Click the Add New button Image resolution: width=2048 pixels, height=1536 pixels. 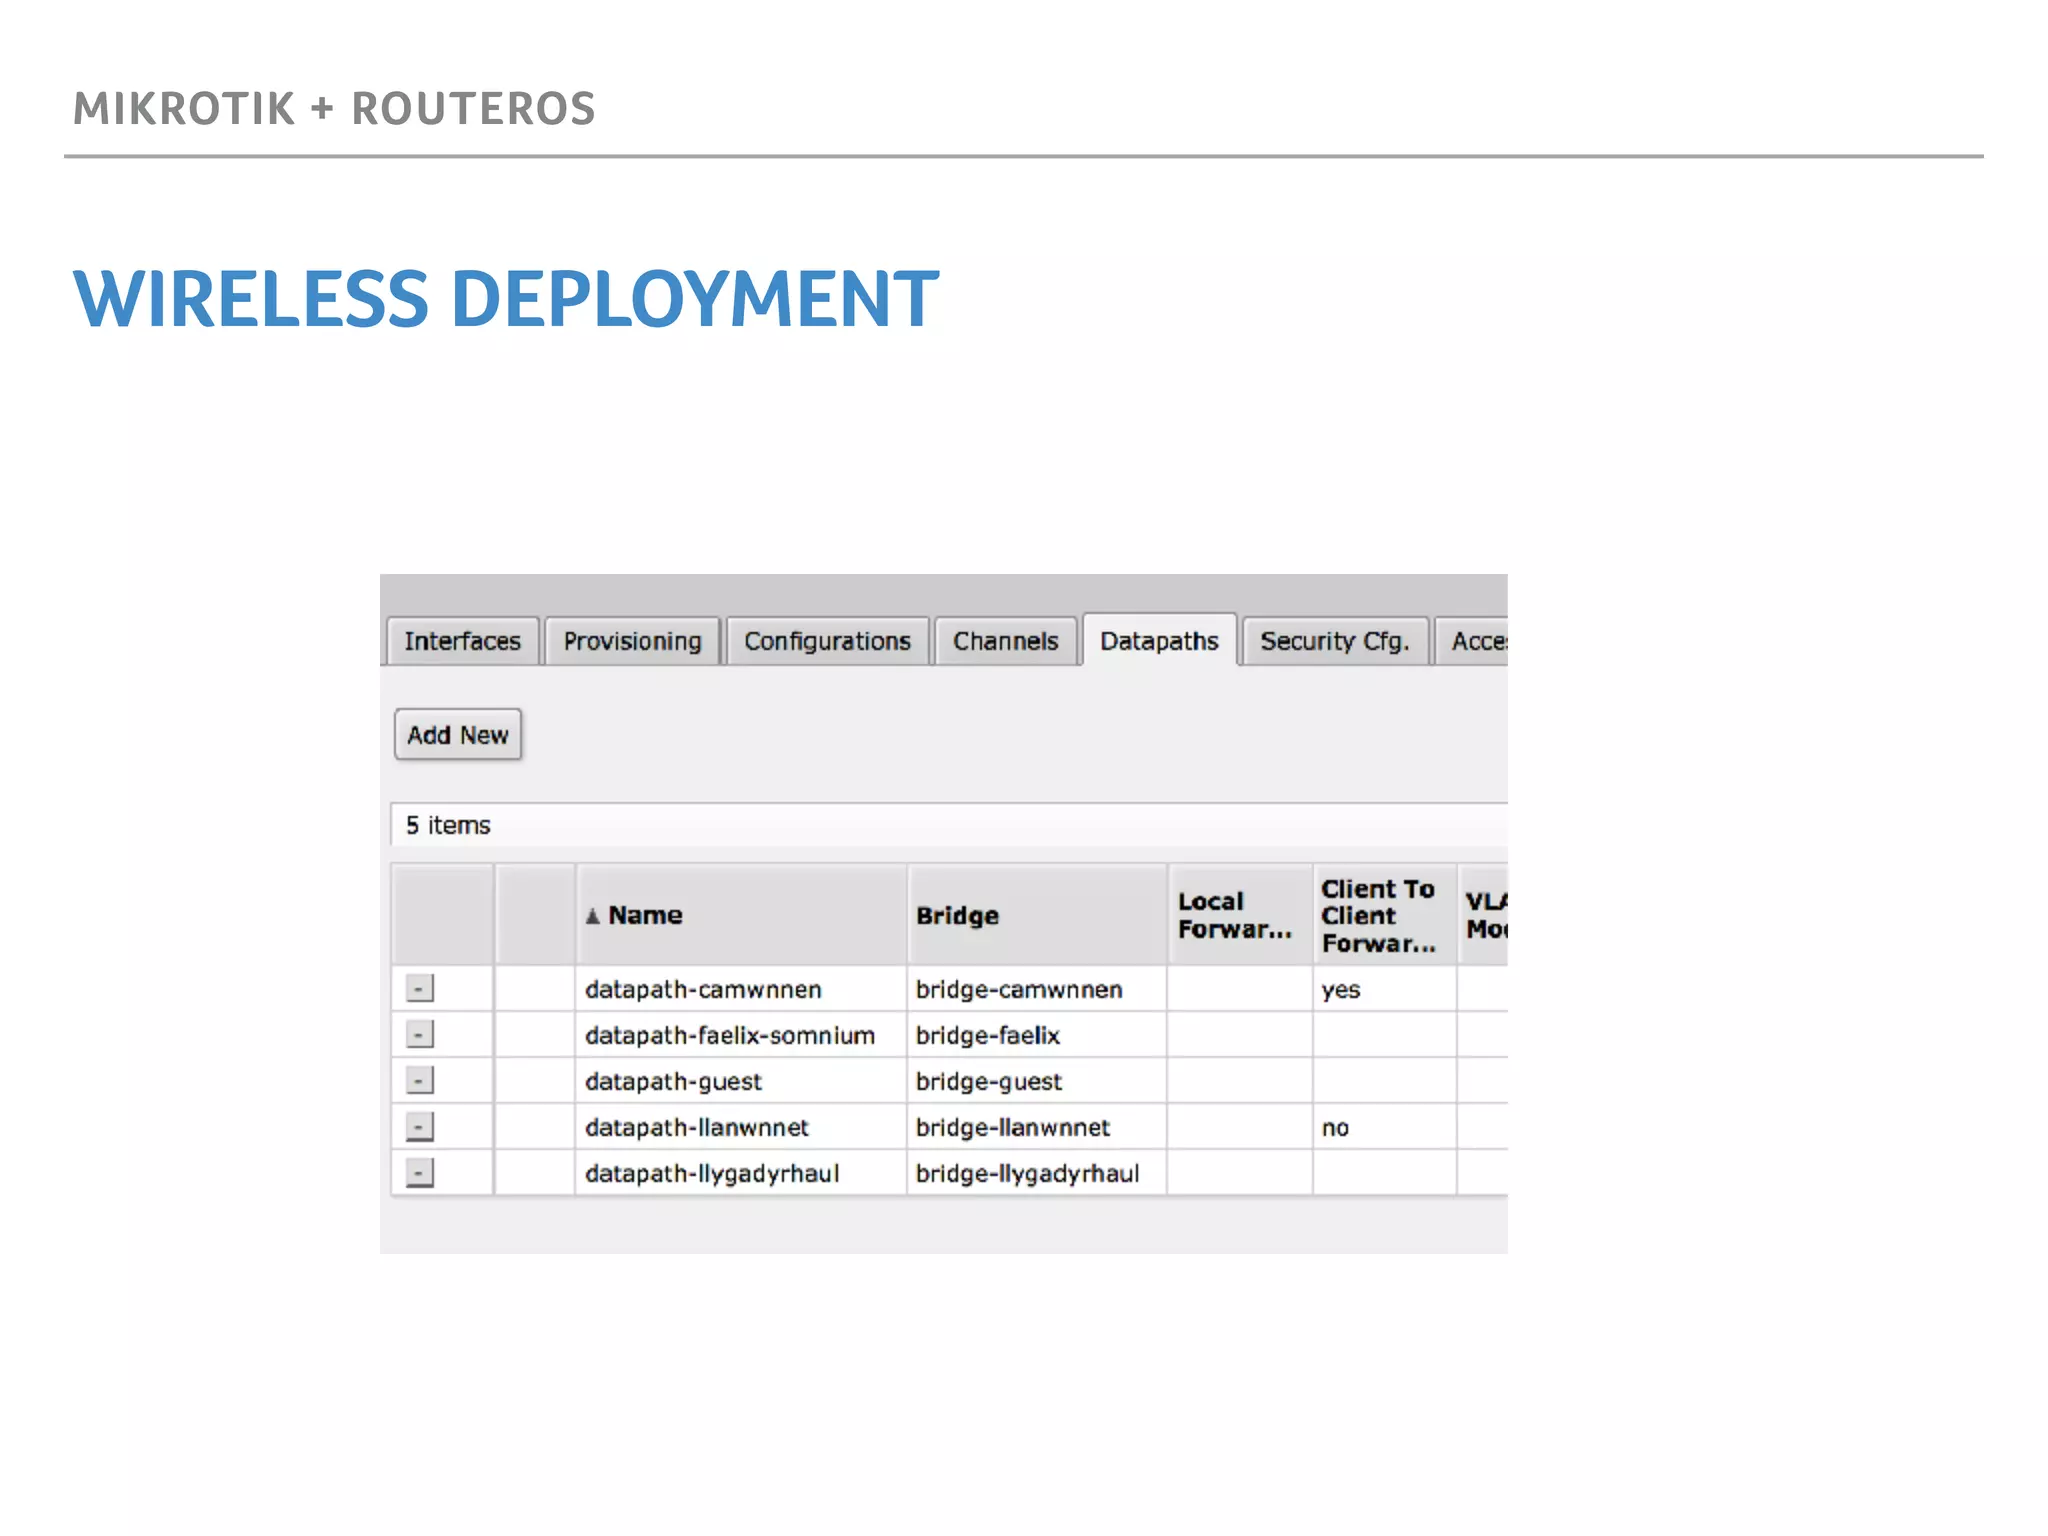point(458,735)
